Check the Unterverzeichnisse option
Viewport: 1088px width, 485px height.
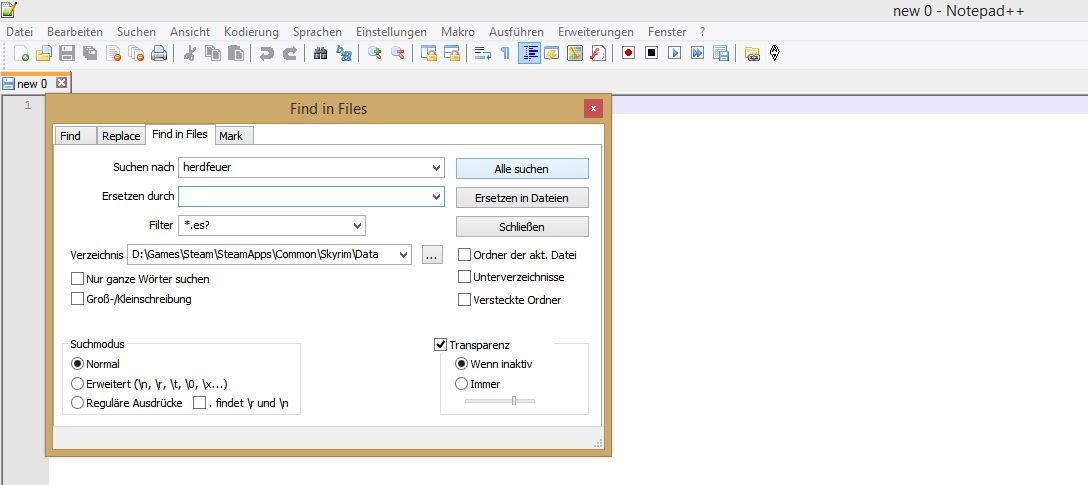click(464, 277)
